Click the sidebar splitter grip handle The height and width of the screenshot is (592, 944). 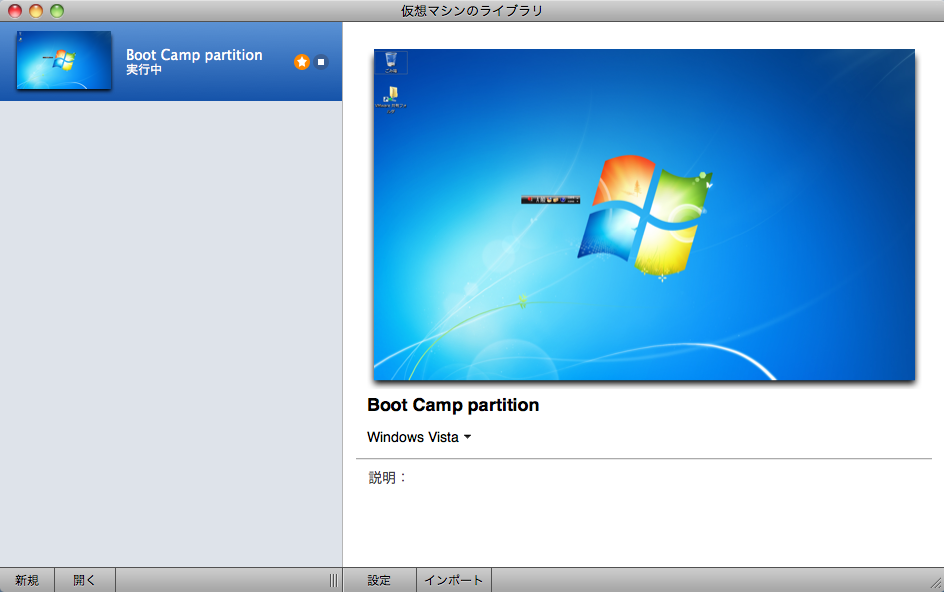(334, 580)
